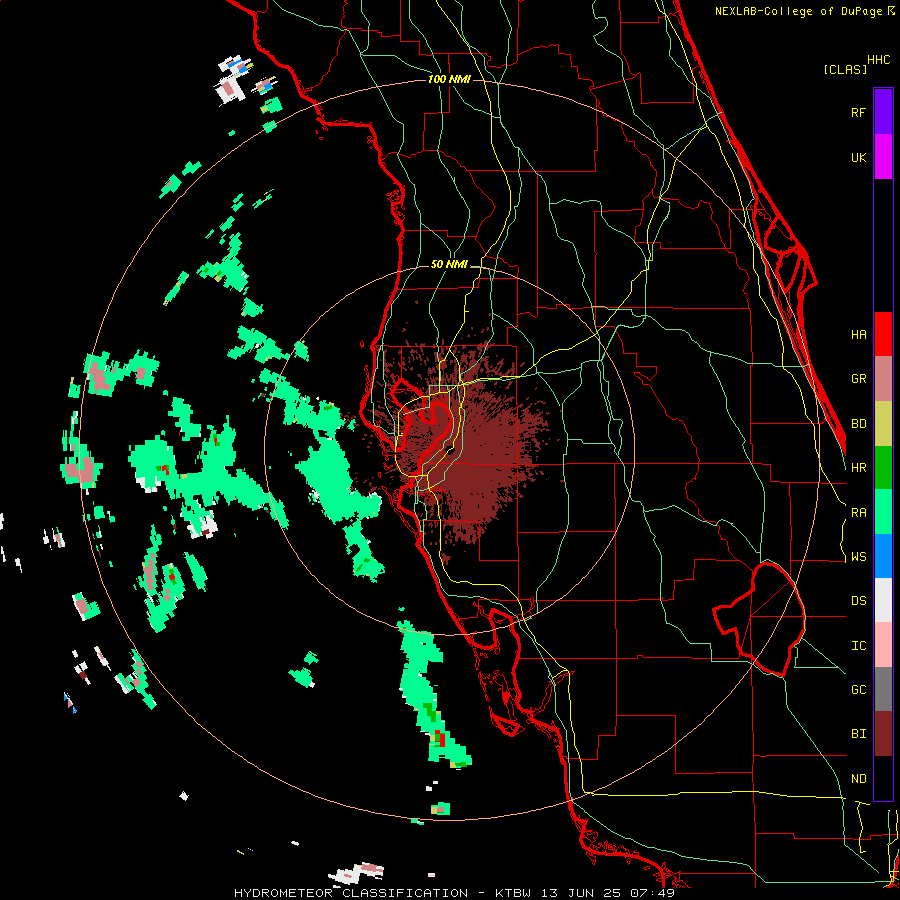Pick the gray GC legend swatch

[883, 689]
